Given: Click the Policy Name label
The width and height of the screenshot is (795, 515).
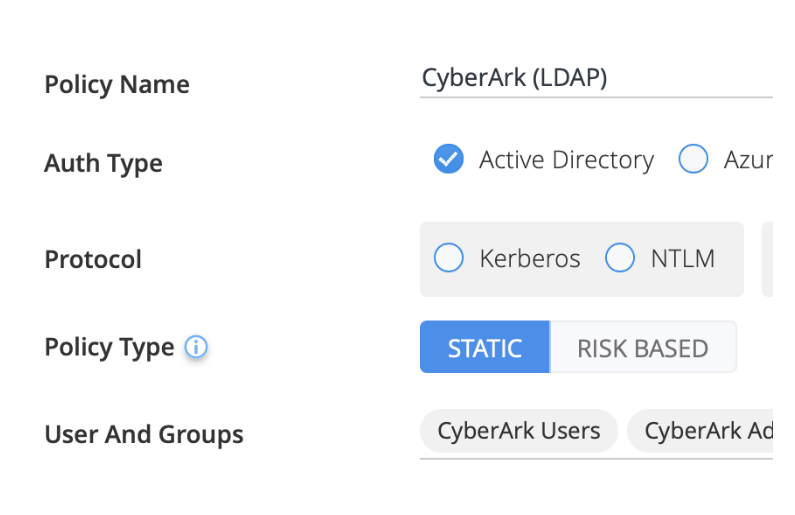Looking at the screenshot, I should click(x=117, y=84).
